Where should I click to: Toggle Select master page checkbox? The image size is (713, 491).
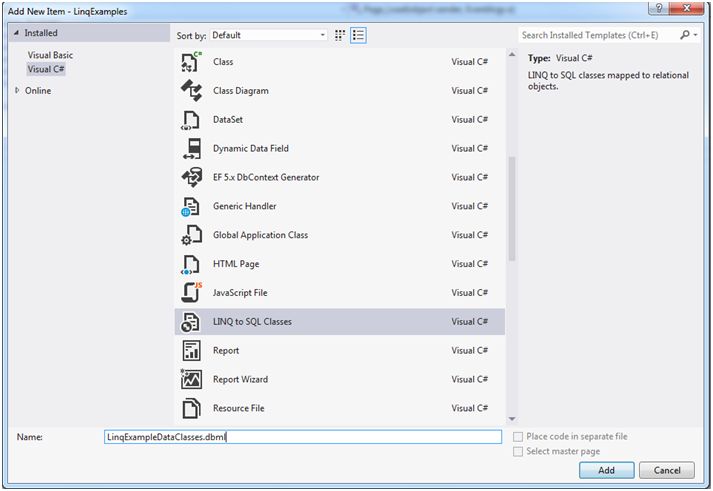point(517,451)
